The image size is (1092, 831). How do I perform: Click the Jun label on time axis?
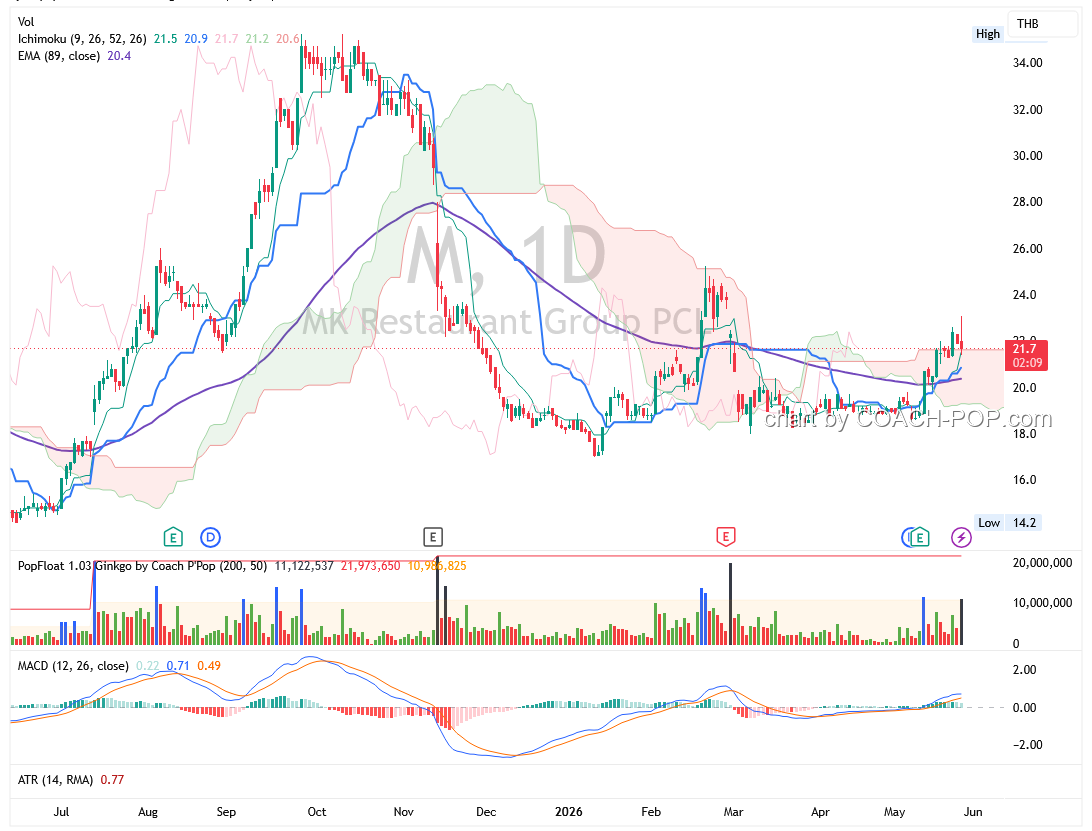tap(973, 812)
